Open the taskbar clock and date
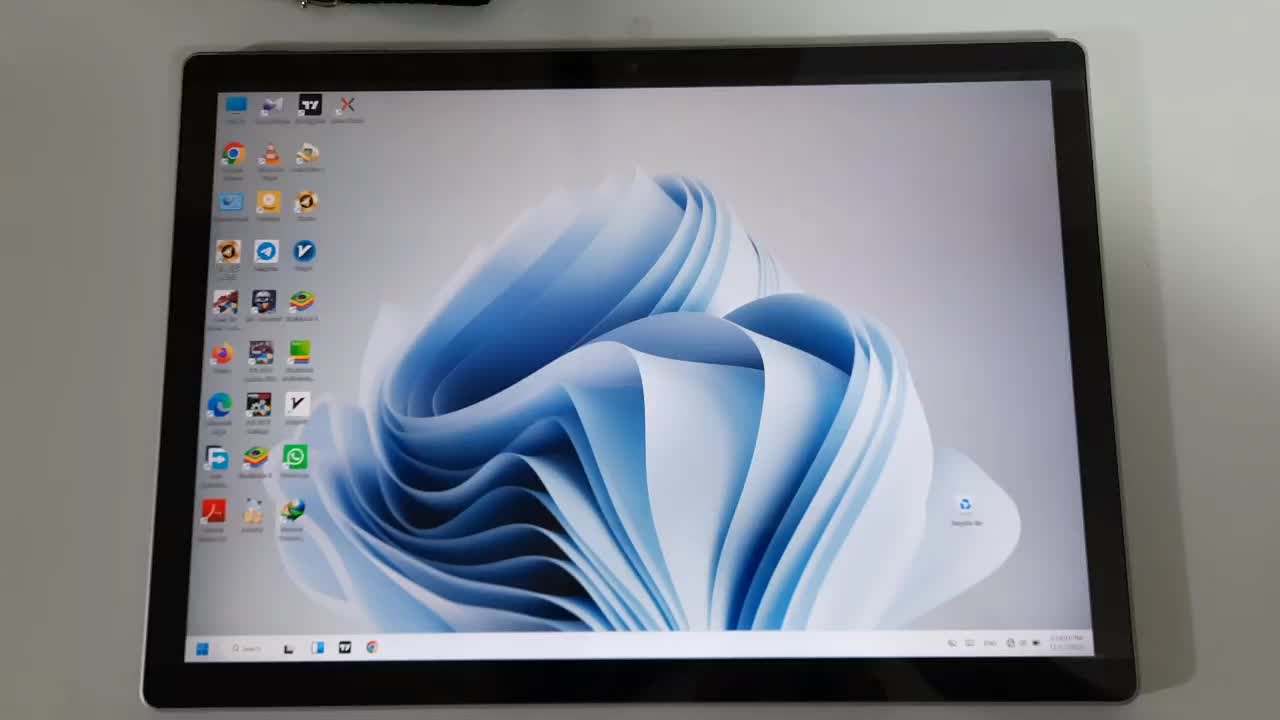Screen dimensions: 1280x720 coord(1067,642)
